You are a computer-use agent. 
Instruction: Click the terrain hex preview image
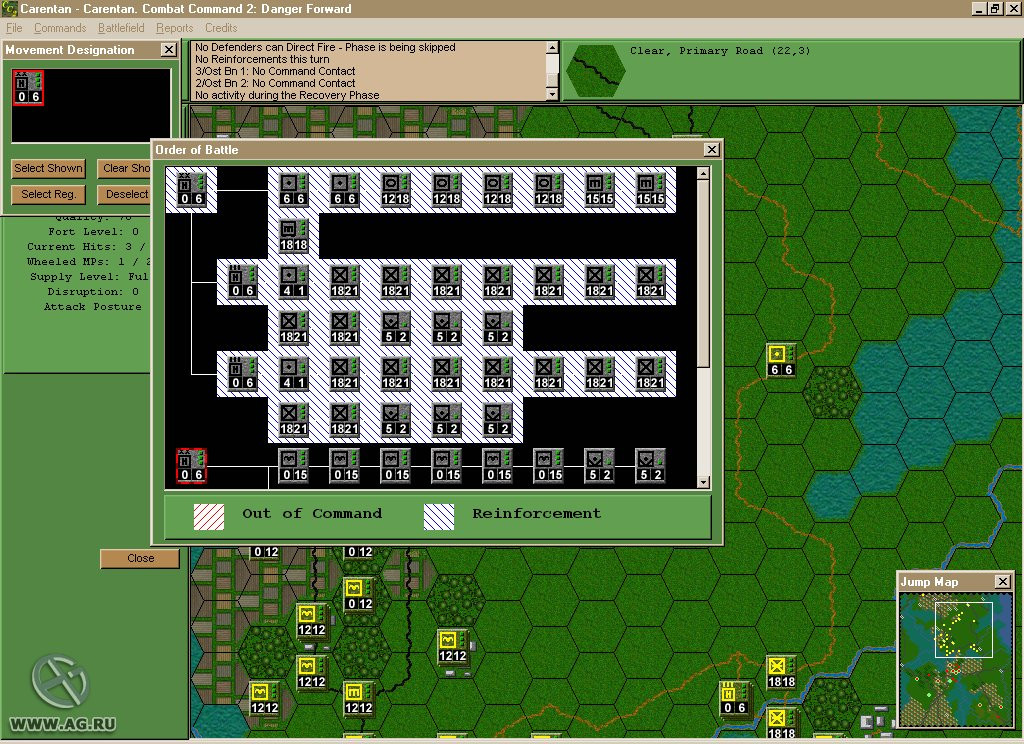coord(595,71)
